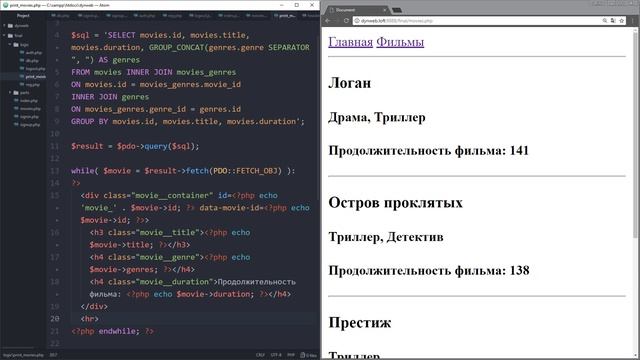The width and height of the screenshot is (640, 360).
Task: Maximize the Atom window
Action: (297, 5)
